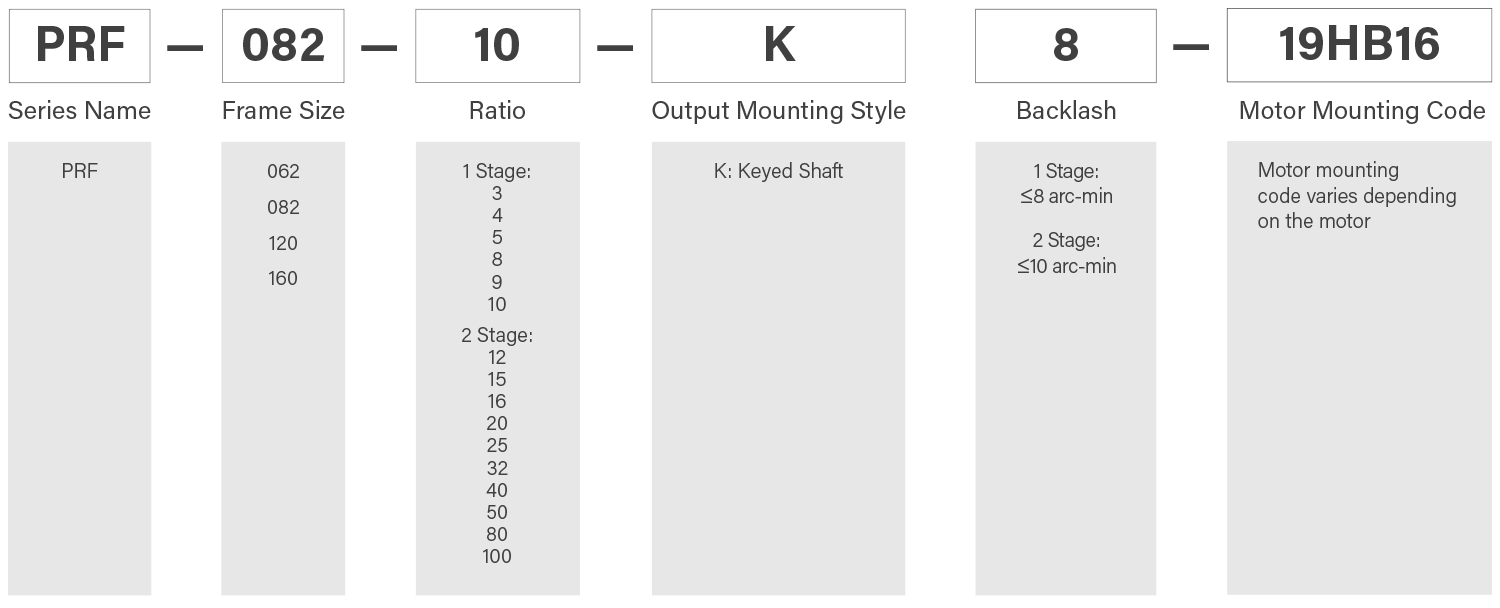Click the PRF series name box
Viewport: 1500px width, 608px height.
(x=79, y=46)
